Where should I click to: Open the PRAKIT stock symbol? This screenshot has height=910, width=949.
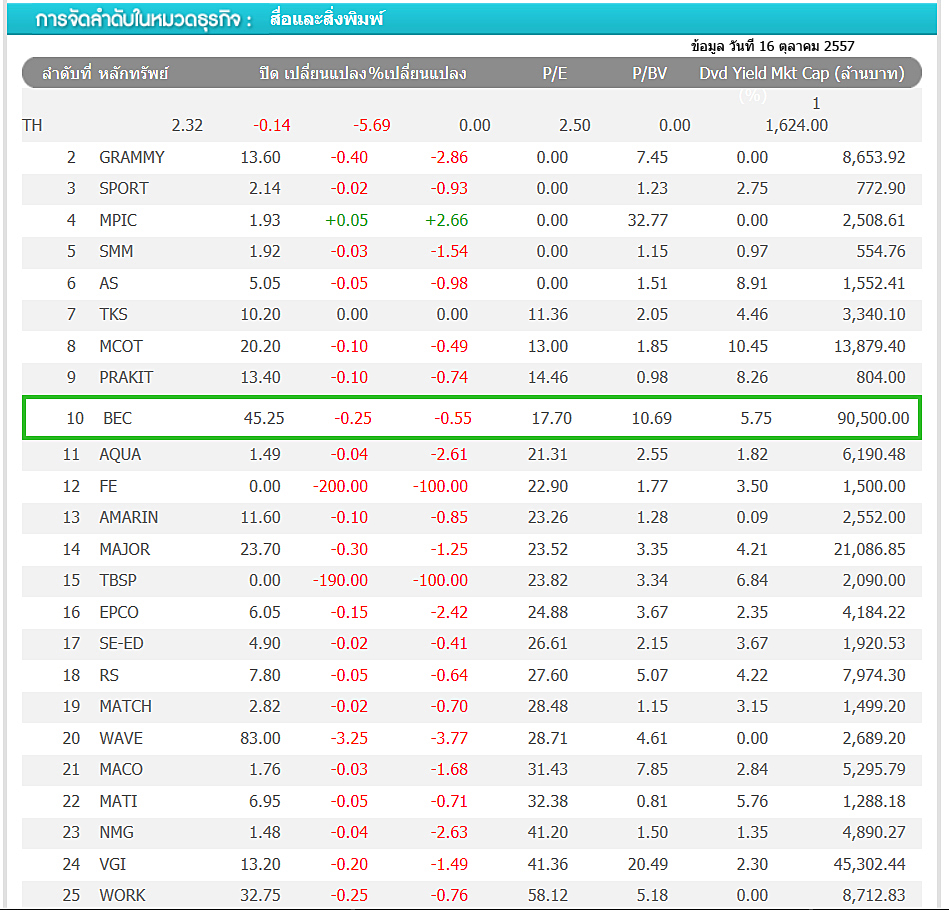click(x=125, y=377)
